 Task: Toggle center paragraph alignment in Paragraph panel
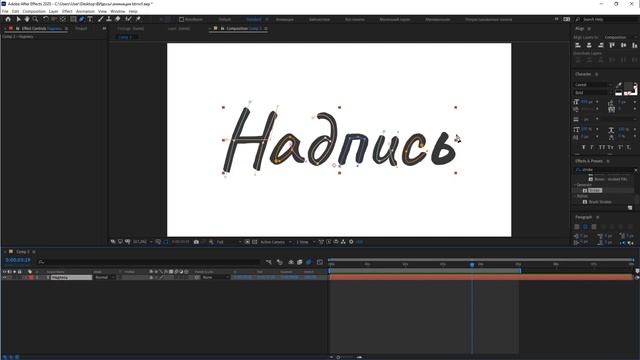coord(585,227)
